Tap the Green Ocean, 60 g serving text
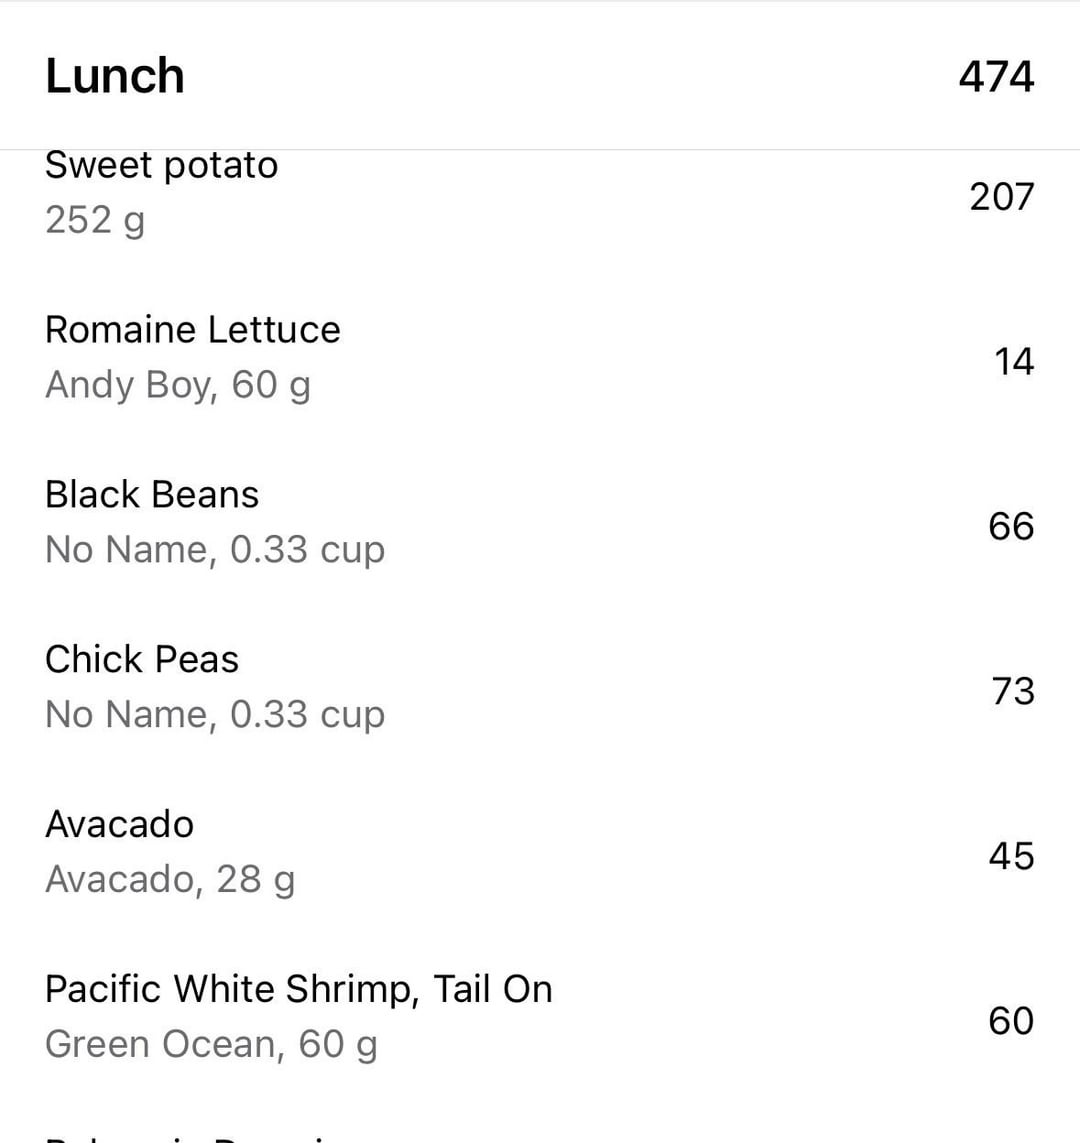 (x=211, y=1044)
